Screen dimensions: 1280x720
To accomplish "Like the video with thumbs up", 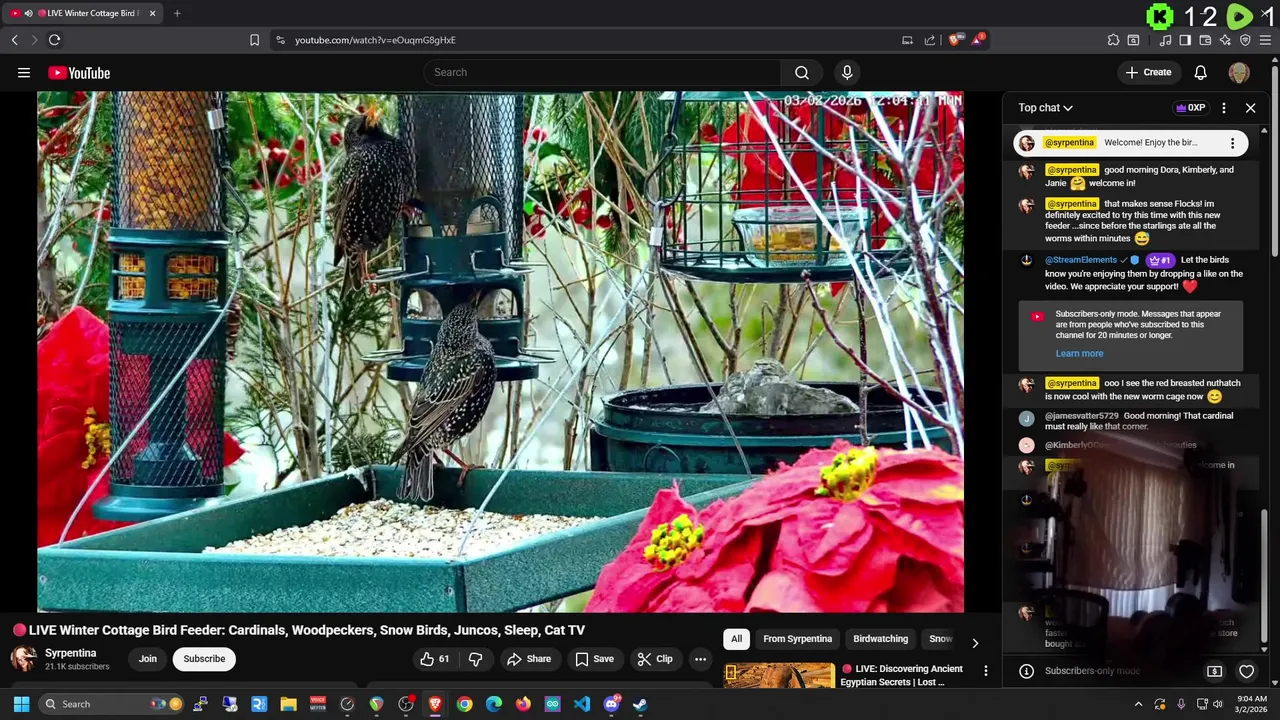I will coord(435,659).
